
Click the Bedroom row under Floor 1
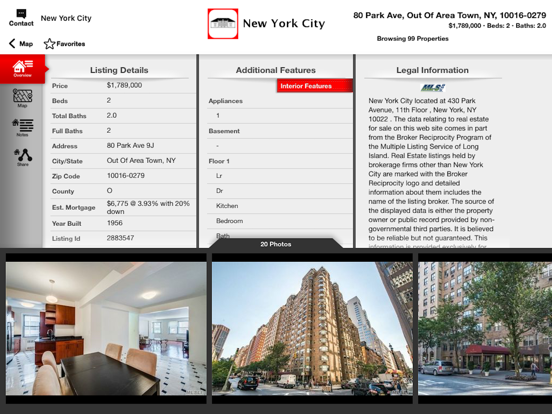point(230,221)
